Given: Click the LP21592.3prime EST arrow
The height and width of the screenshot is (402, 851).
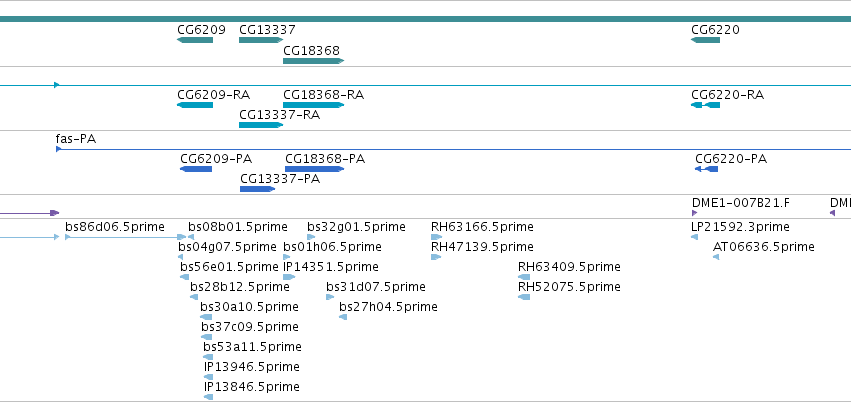Looking at the screenshot, I should point(694,237).
